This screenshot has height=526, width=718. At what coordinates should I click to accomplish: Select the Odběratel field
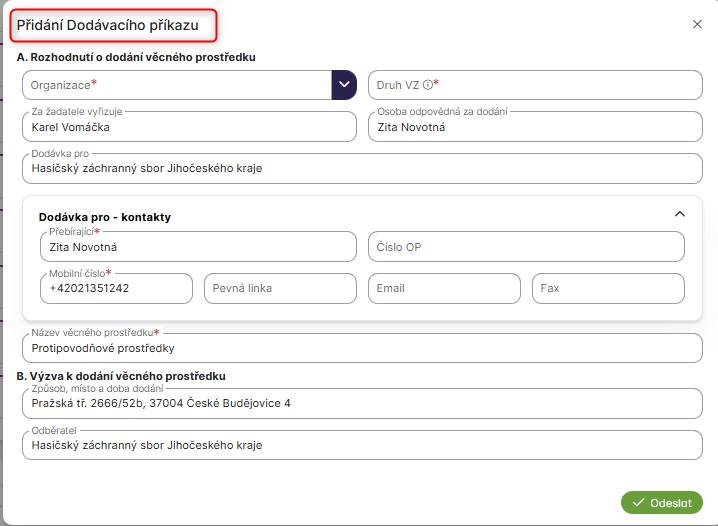[x=362, y=445]
